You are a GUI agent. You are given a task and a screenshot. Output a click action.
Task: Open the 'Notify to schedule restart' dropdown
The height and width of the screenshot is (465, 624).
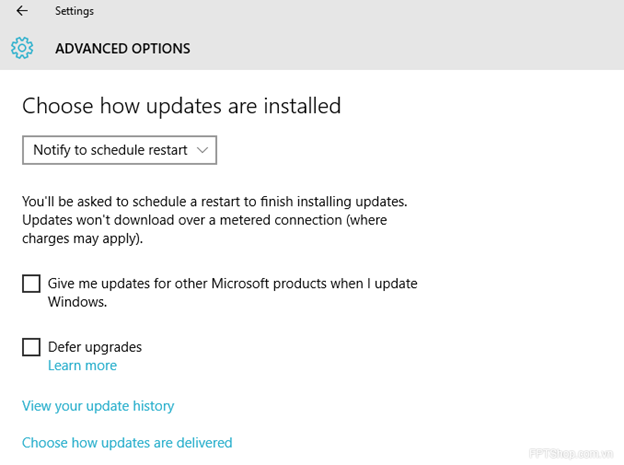119,150
